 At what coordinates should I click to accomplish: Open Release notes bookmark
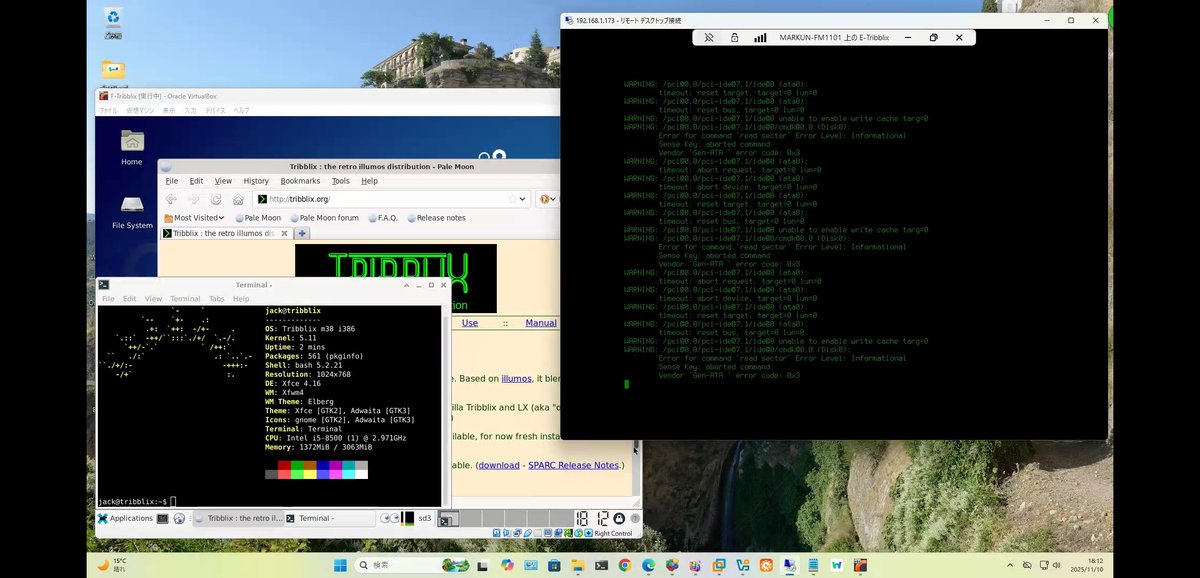[x=436, y=217]
